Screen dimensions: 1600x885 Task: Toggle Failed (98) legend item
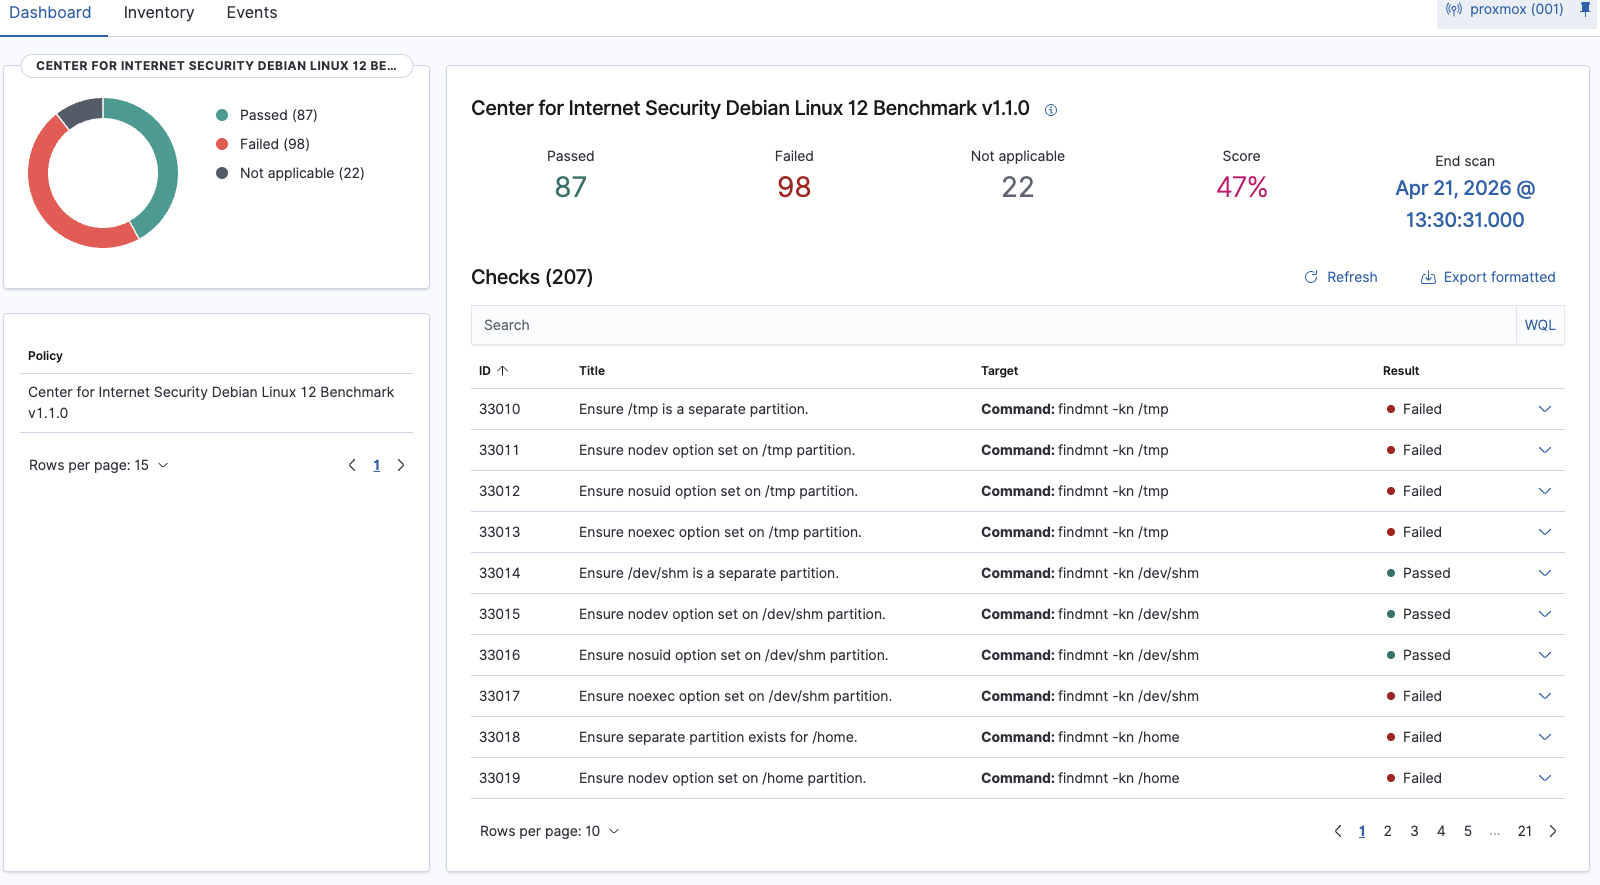[263, 144]
